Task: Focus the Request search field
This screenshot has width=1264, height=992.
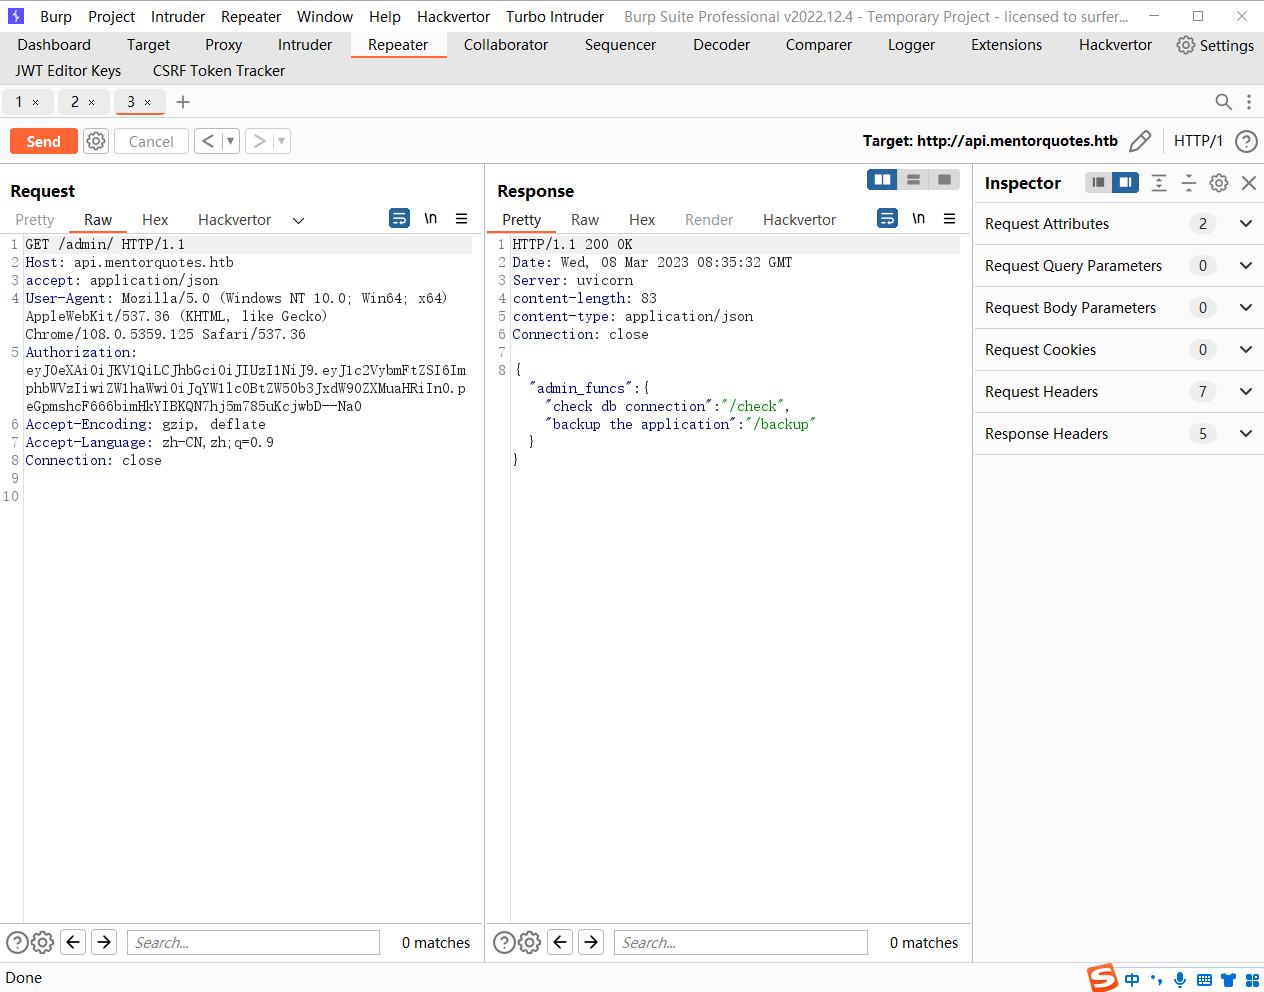Action: (253, 942)
